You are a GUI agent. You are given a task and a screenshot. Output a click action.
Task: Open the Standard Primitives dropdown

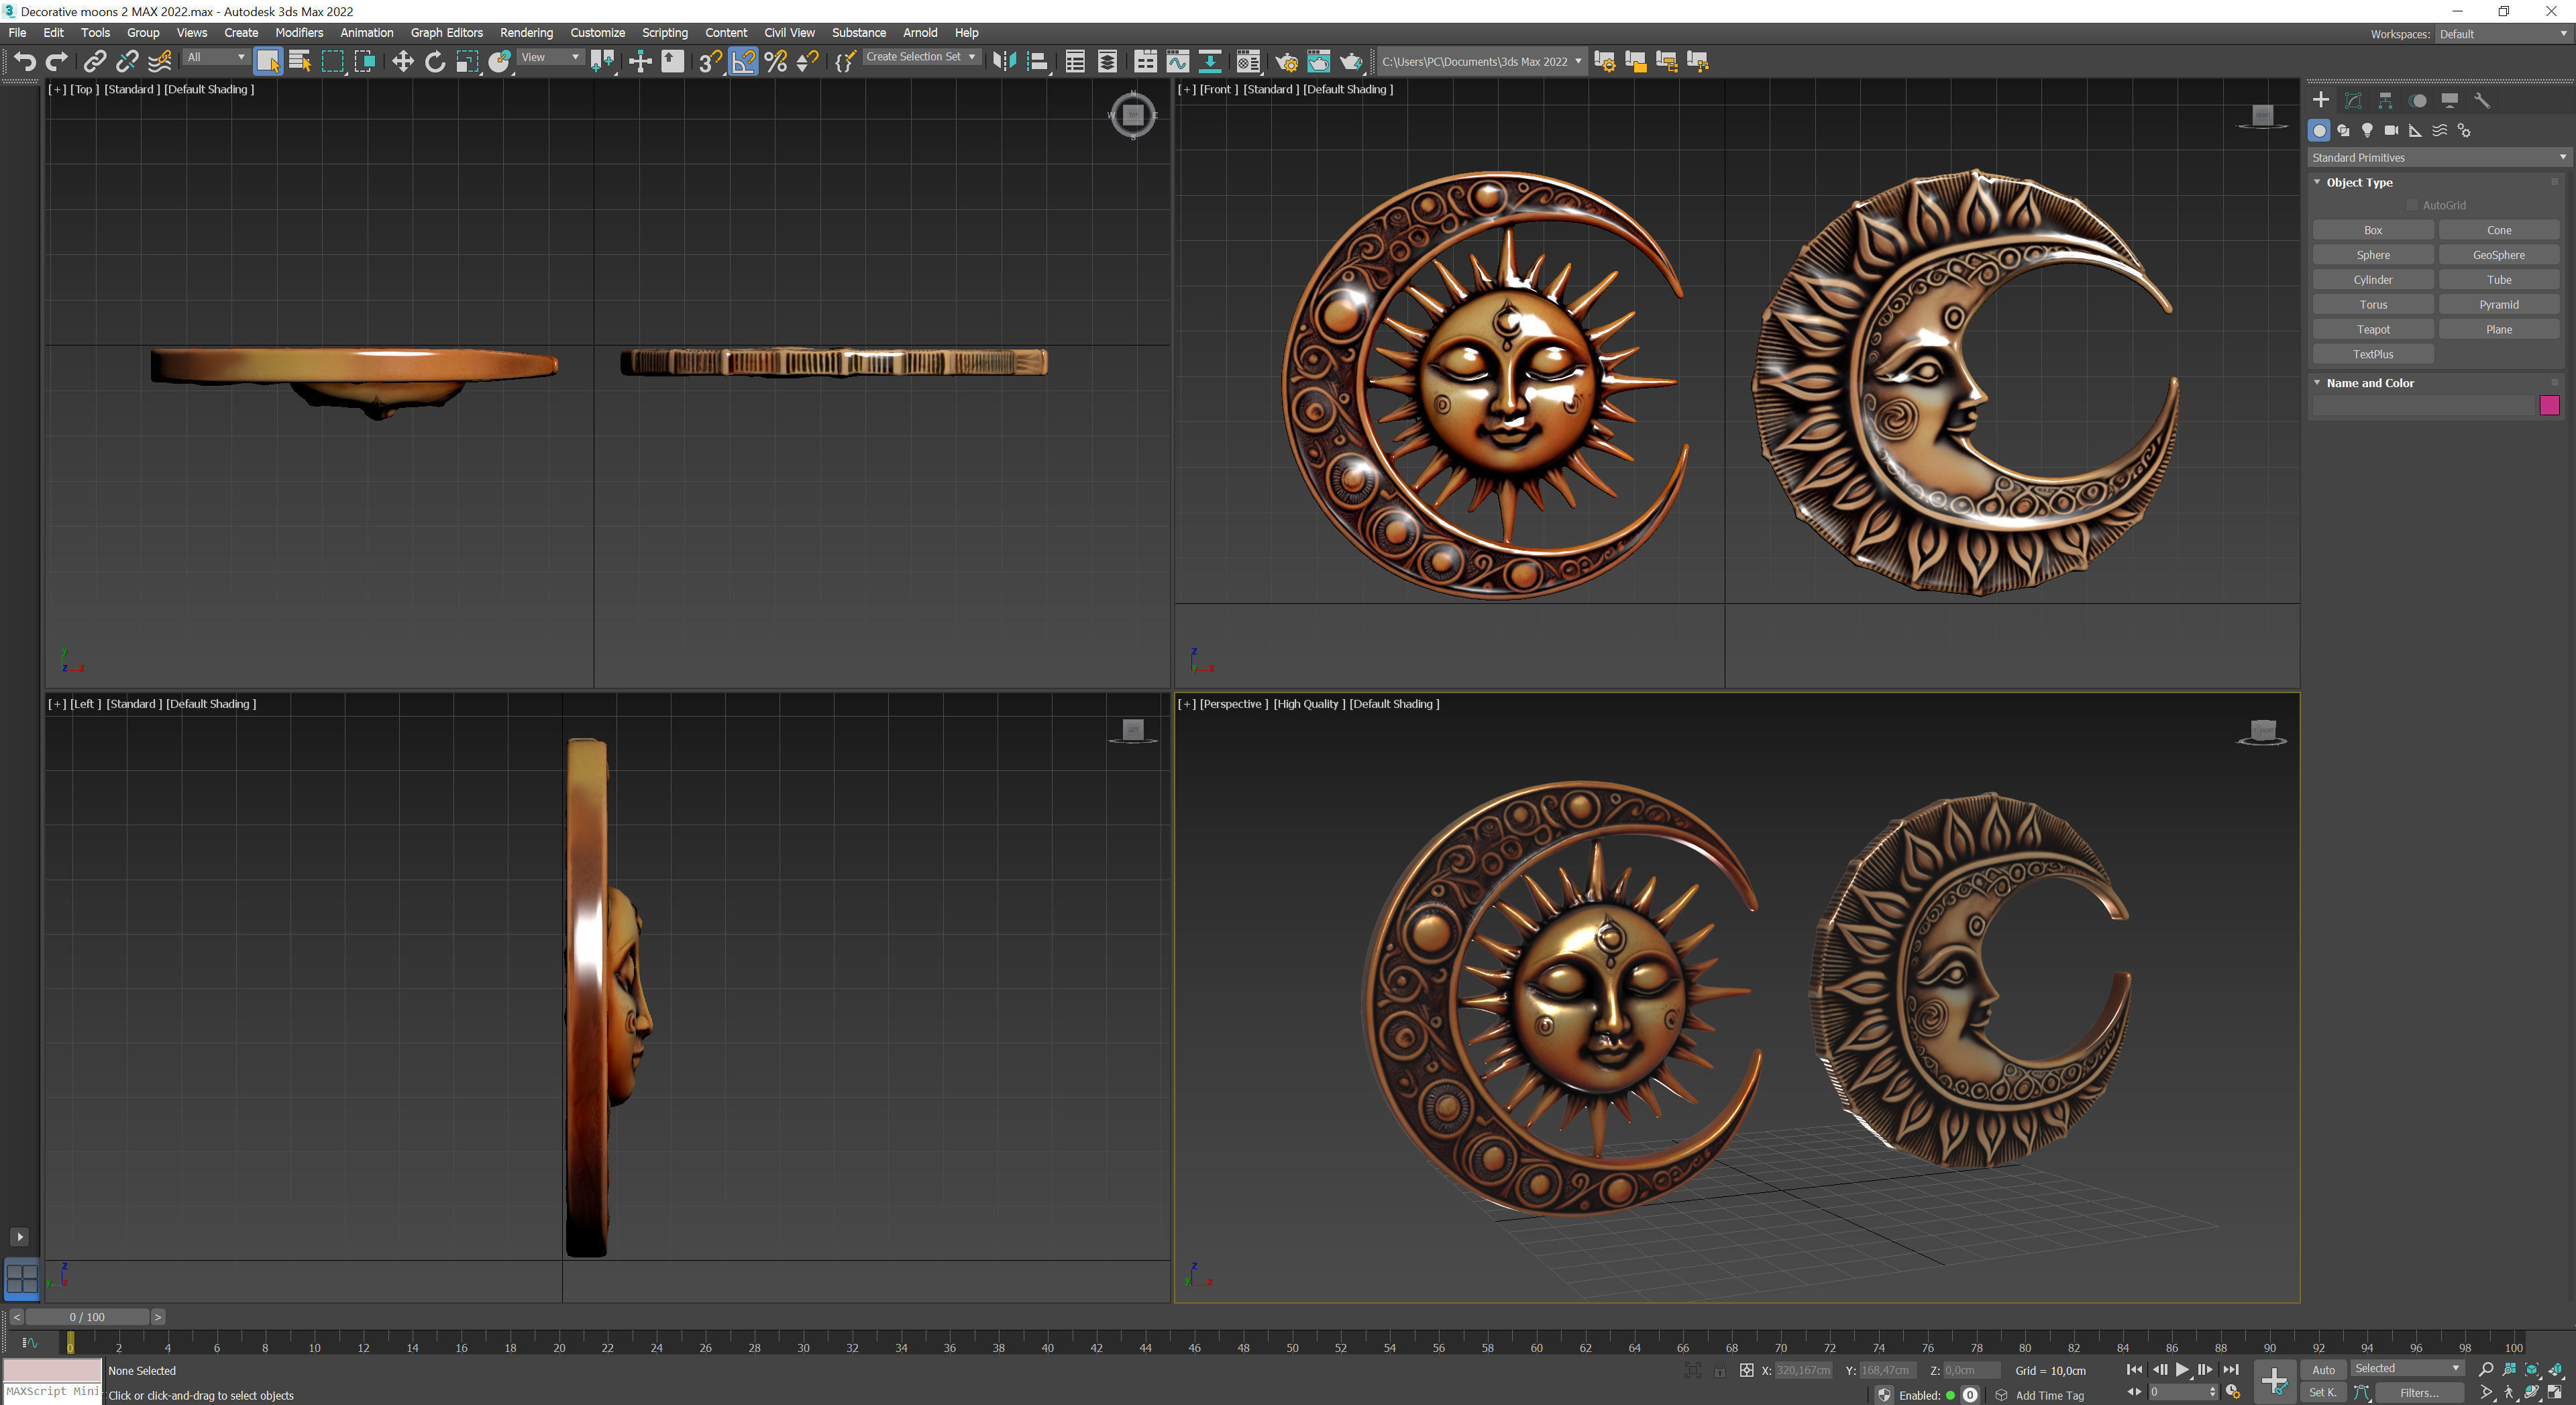pos(2437,157)
